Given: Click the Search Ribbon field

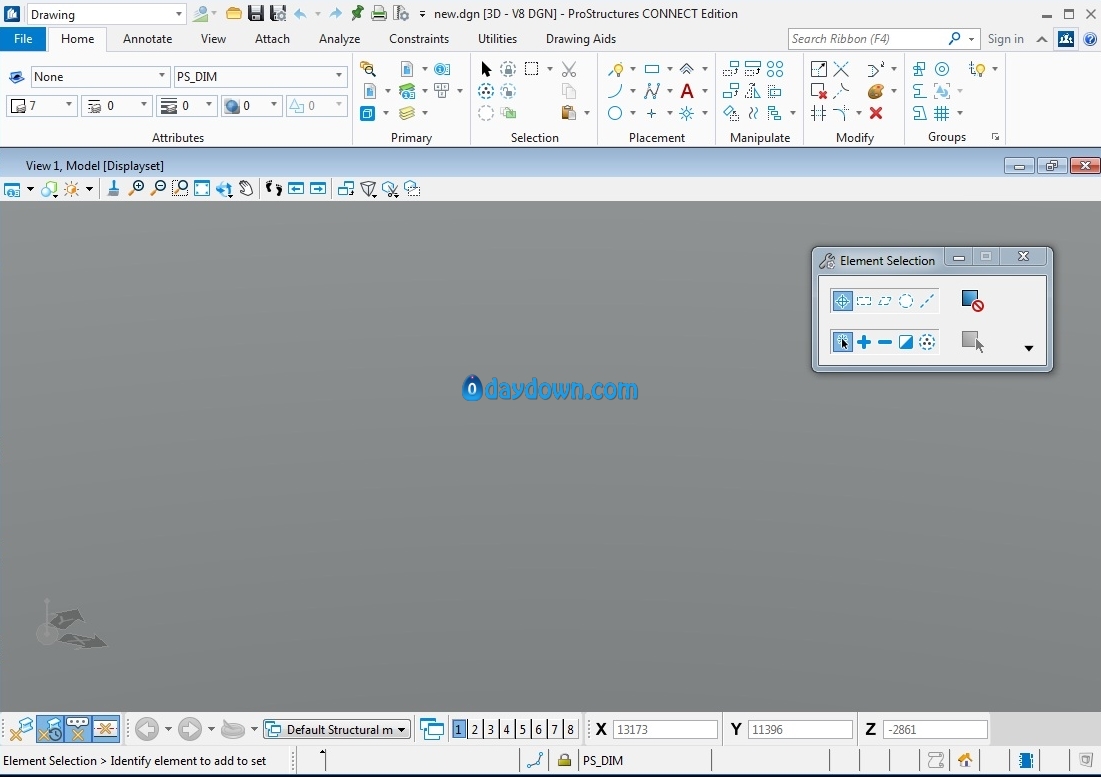Looking at the screenshot, I should [867, 39].
